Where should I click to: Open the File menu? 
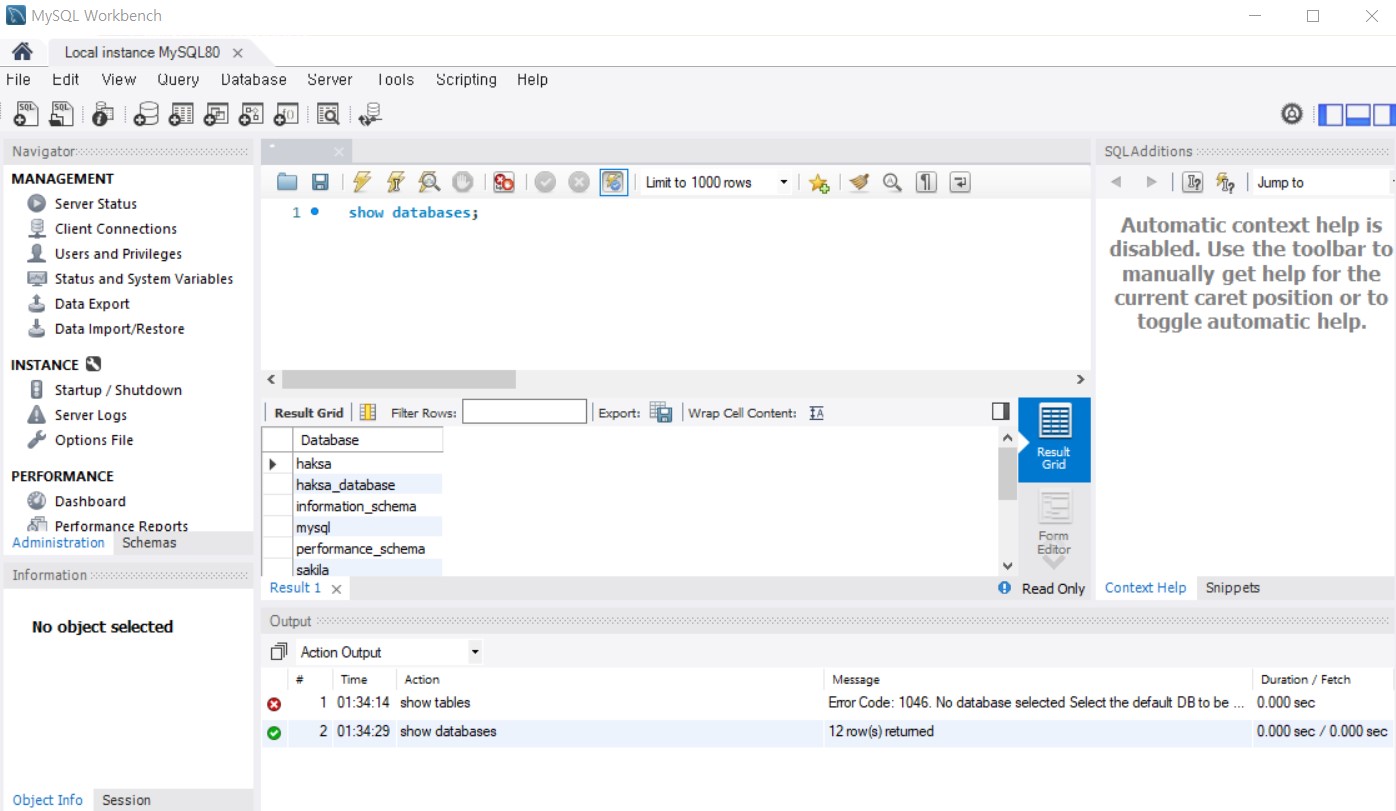coord(18,80)
